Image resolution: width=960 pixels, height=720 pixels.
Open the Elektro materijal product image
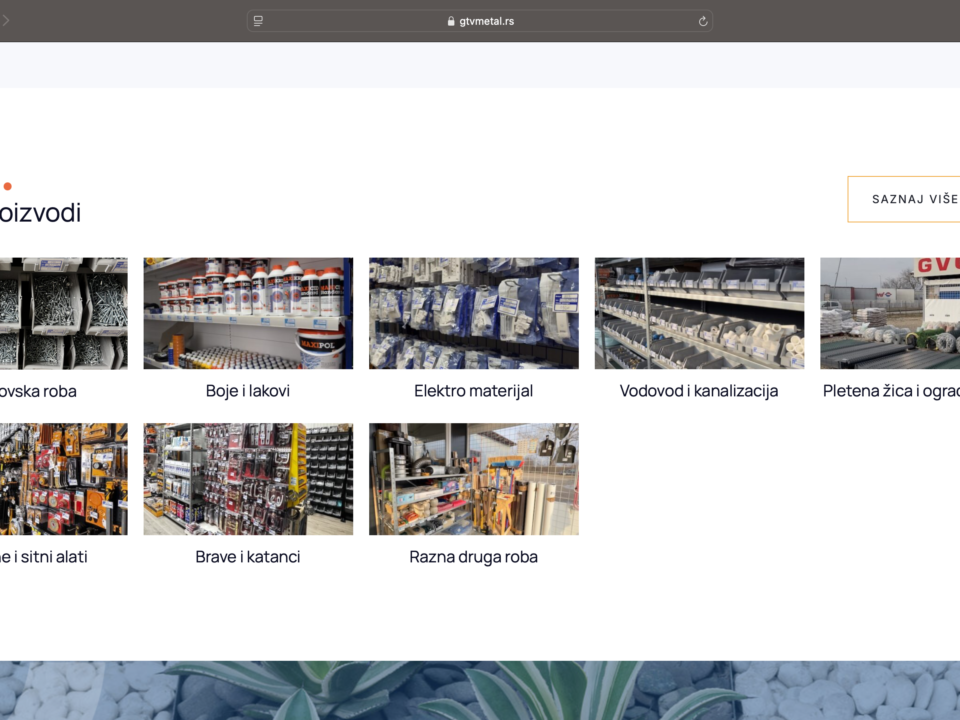(473, 313)
